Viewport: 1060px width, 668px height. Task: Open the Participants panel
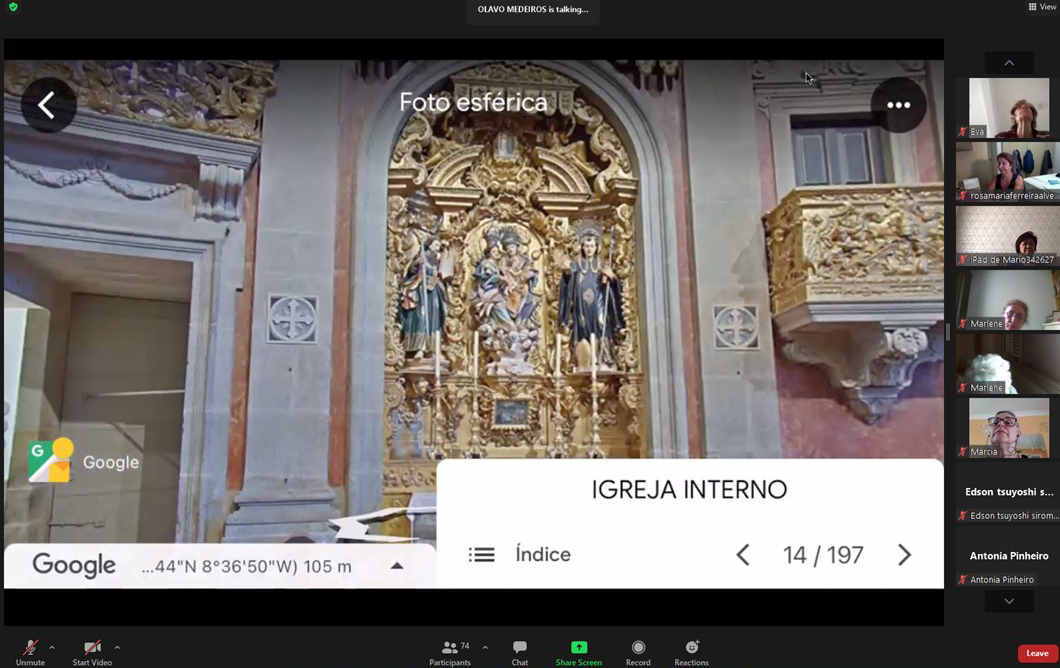tap(450, 652)
